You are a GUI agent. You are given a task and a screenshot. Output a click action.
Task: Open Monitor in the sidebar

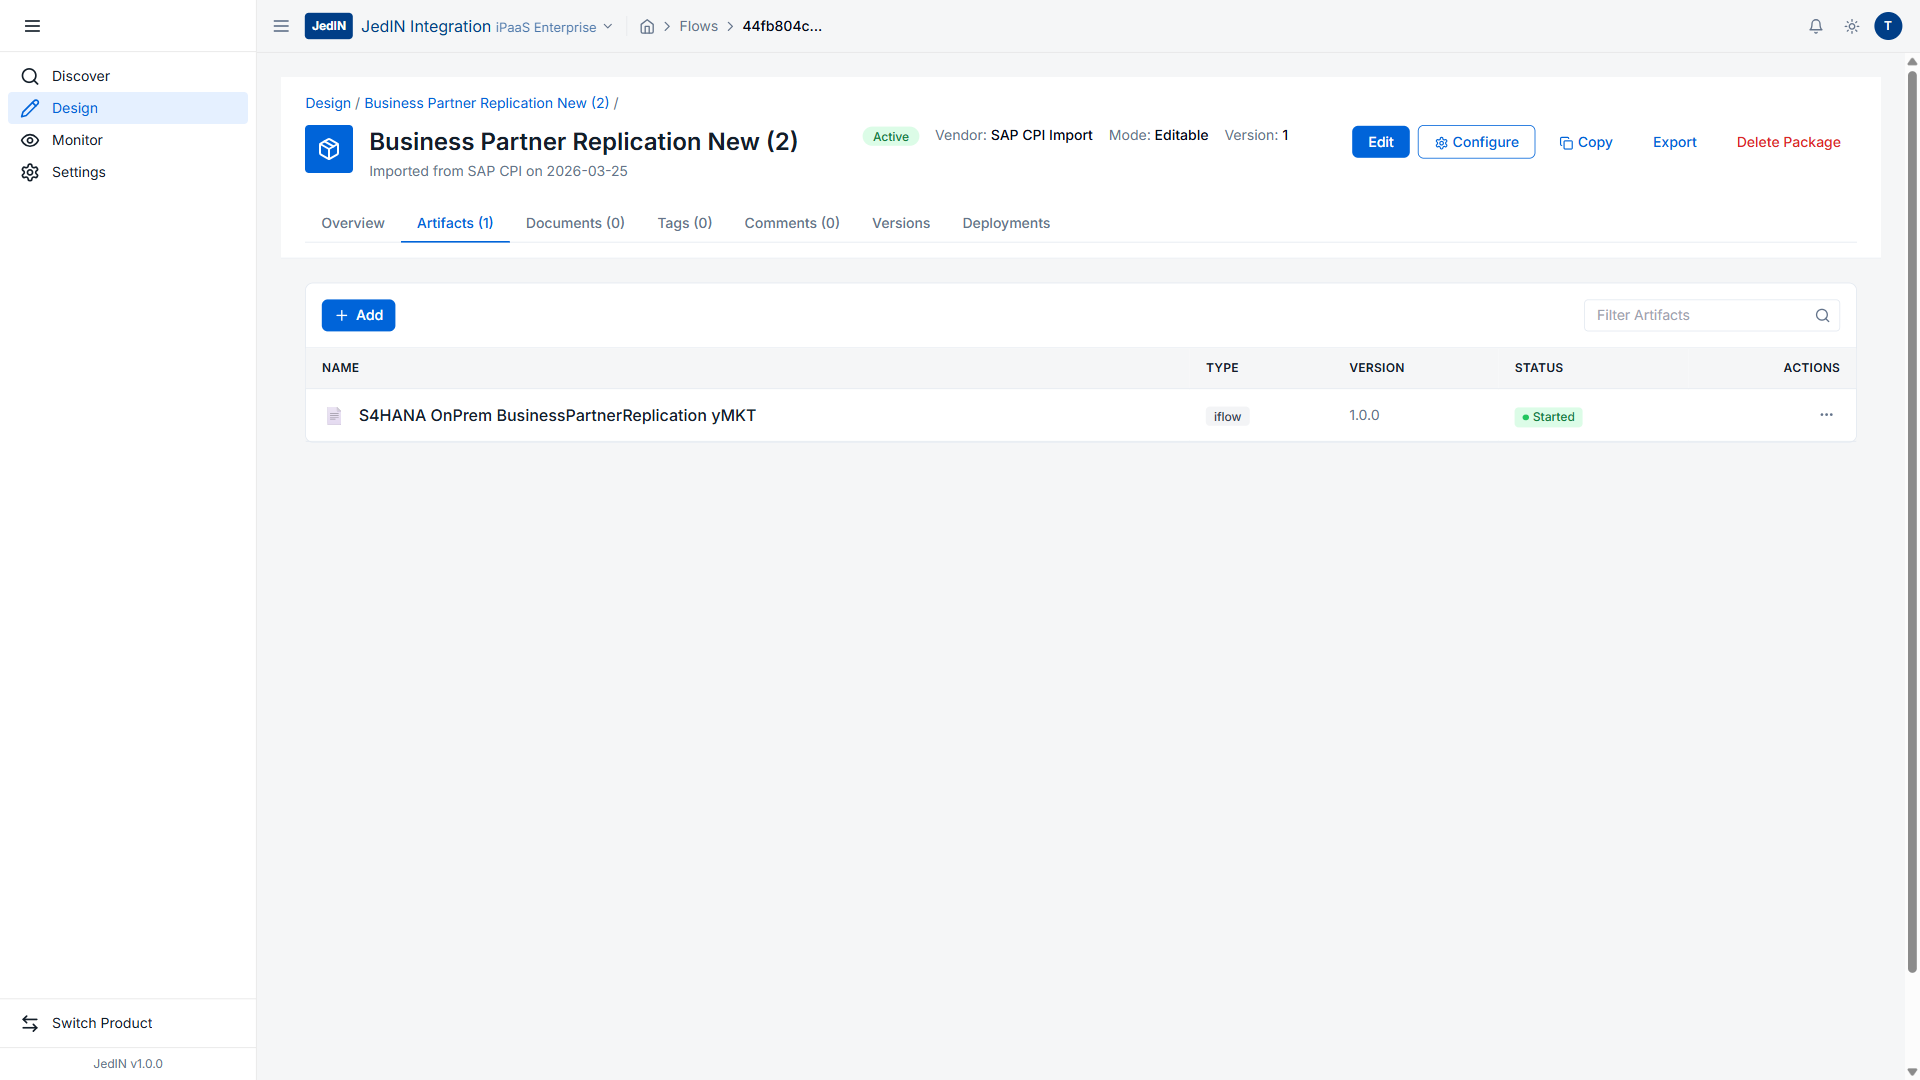tap(77, 140)
